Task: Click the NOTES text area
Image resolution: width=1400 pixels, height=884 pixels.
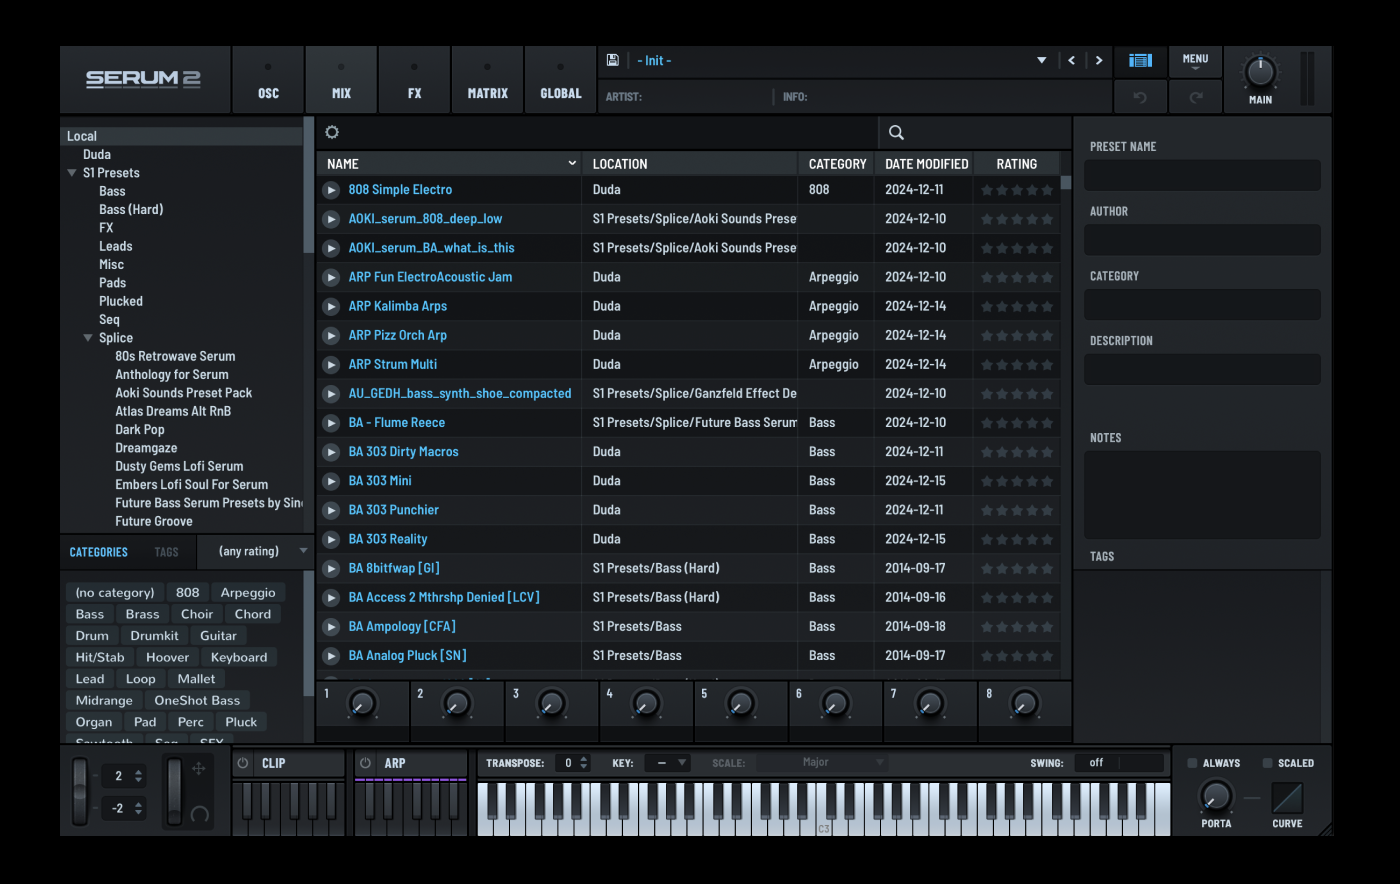Action: 1202,495
